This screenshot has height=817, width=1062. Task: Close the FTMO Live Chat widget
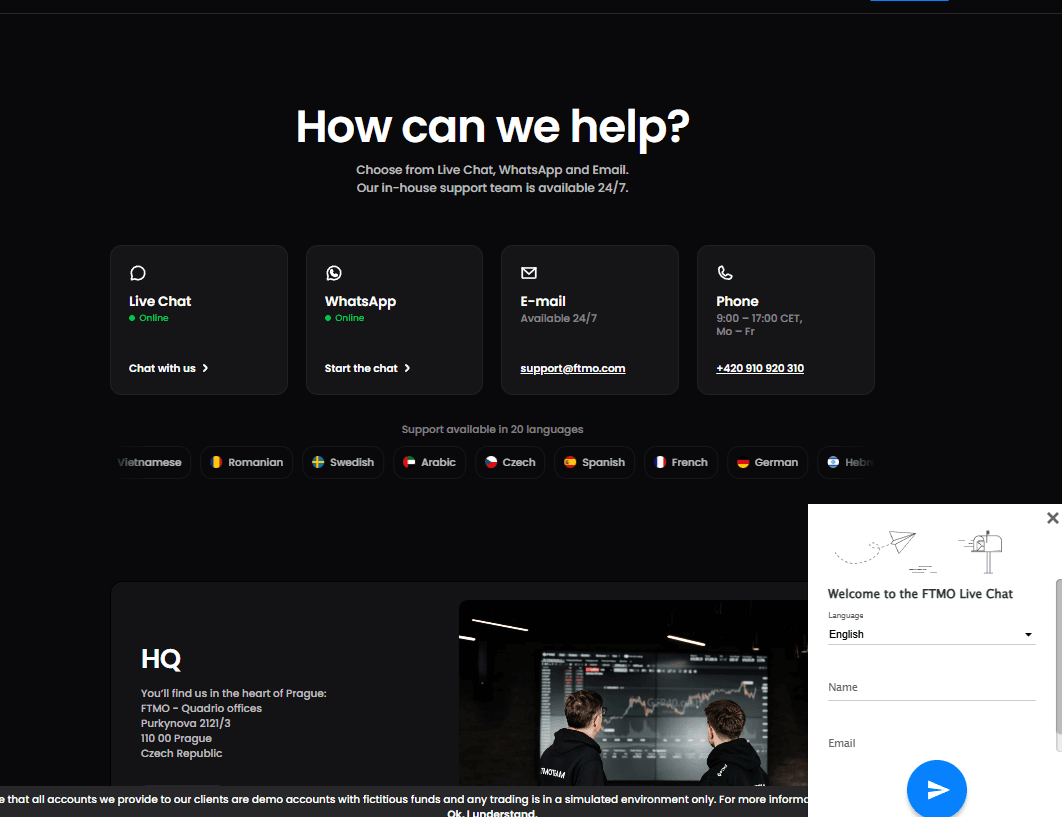click(x=1052, y=518)
